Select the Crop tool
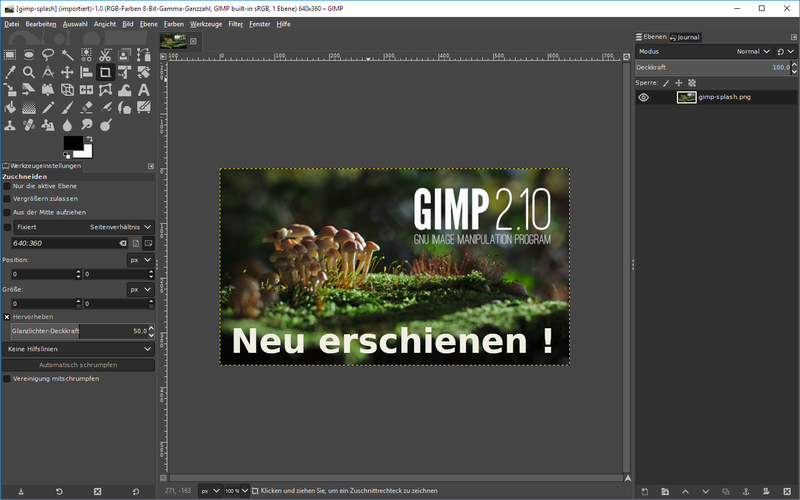800x500 pixels. pos(105,72)
